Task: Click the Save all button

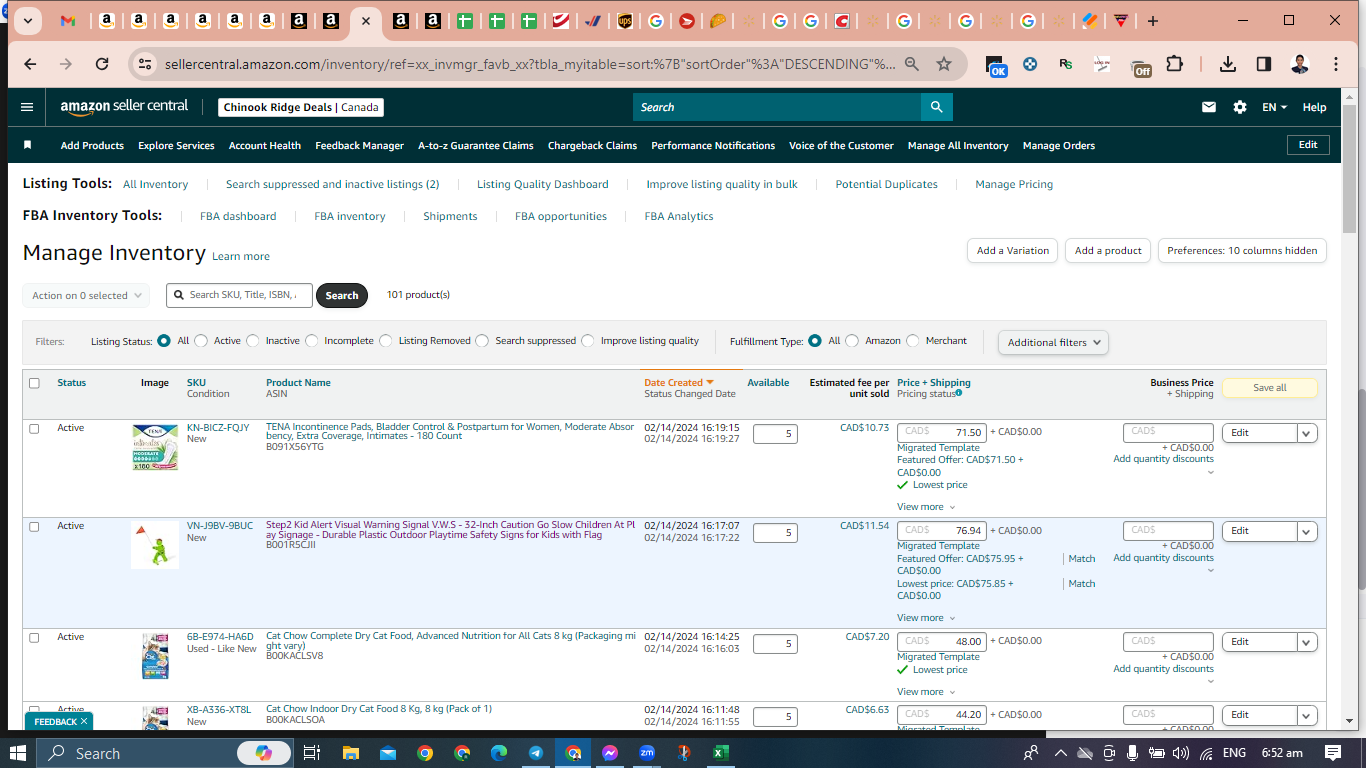Action: (x=1270, y=388)
